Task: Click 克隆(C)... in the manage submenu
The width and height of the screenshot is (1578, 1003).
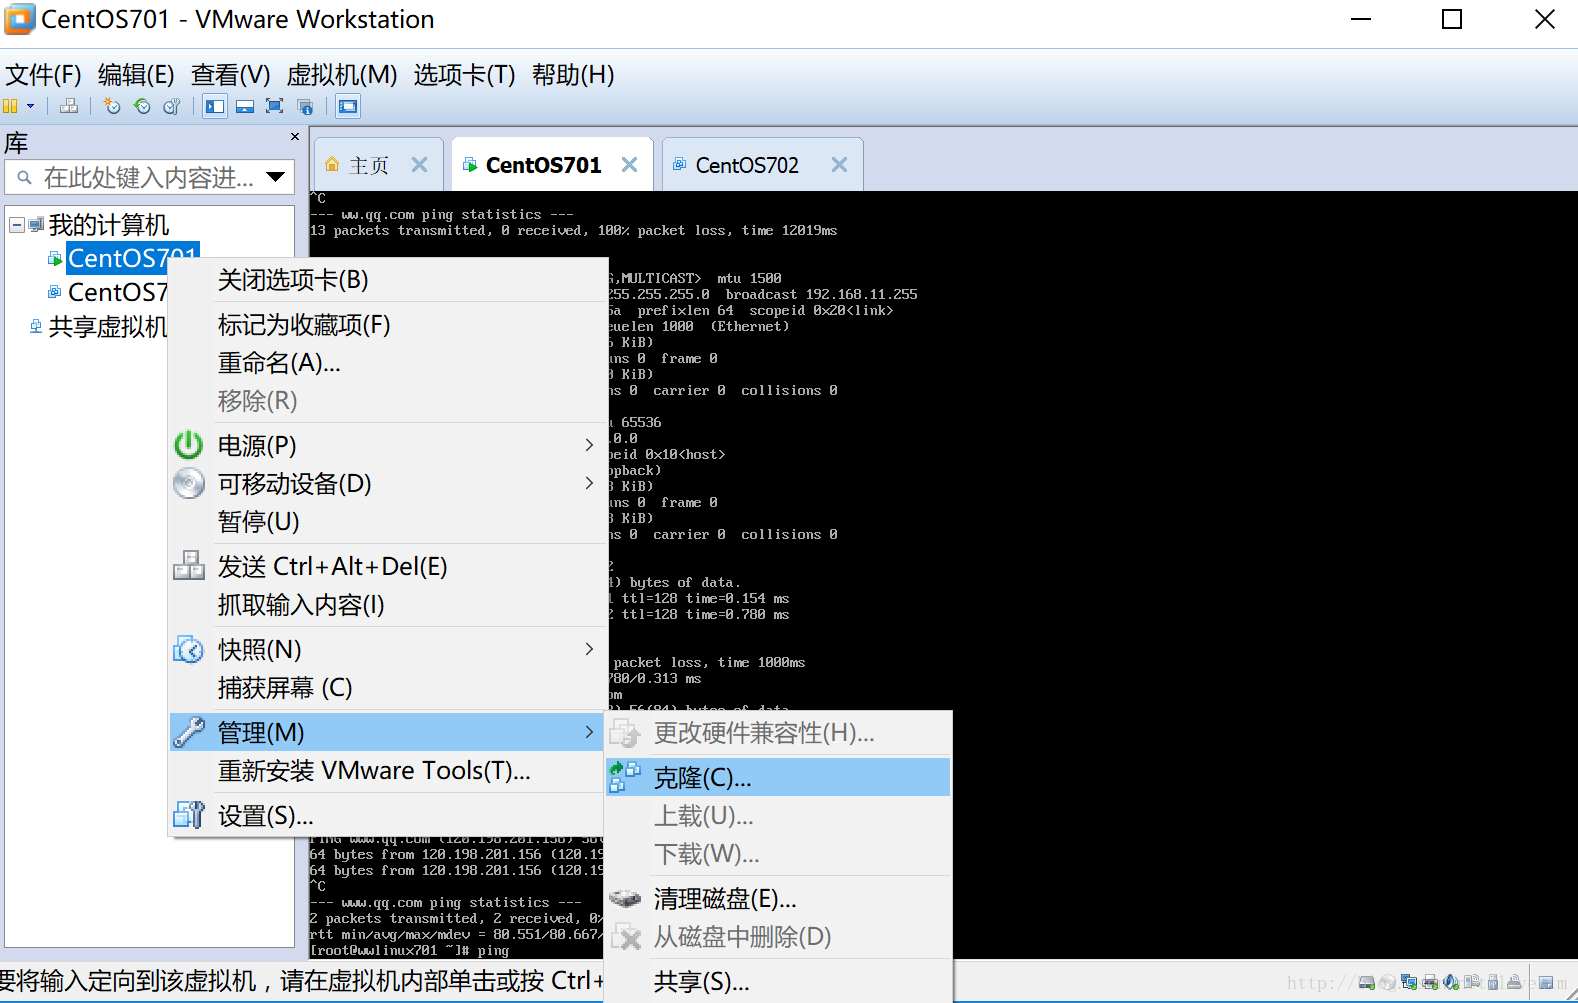Action: tap(778, 777)
